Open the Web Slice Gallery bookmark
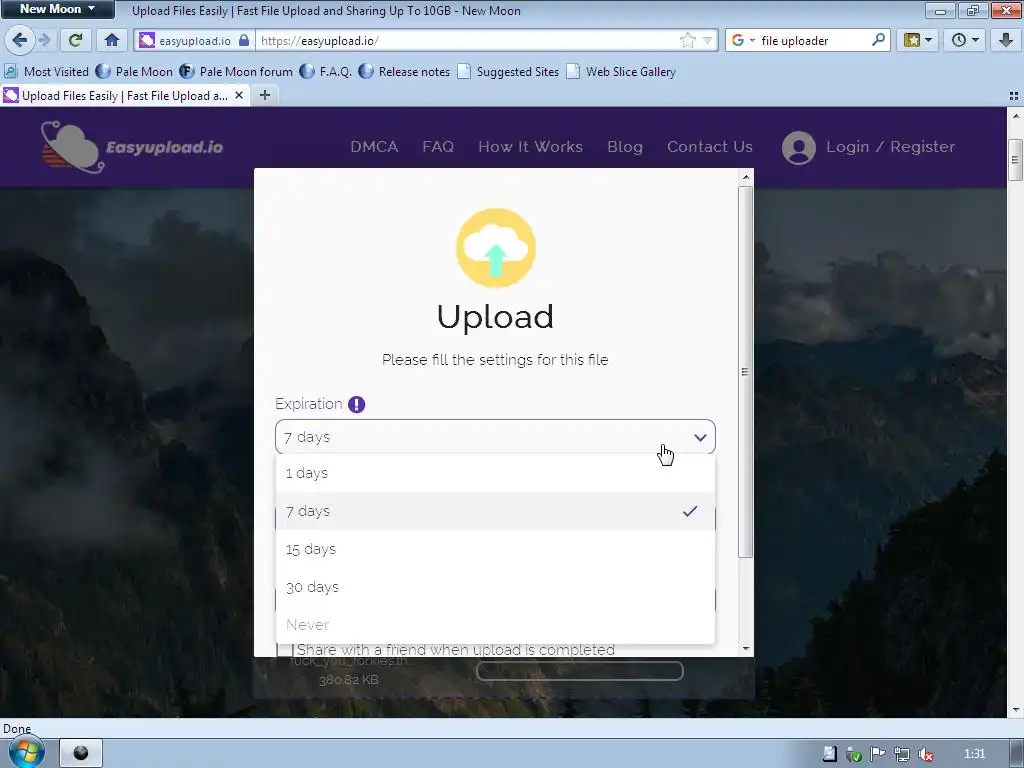Screen dimensions: 1024x768 point(621,72)
